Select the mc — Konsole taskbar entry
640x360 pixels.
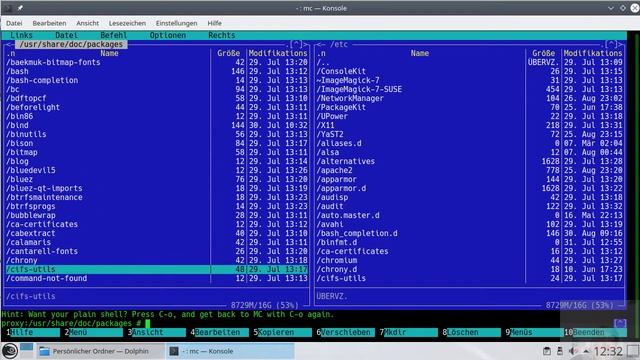(x=230, y=351)
